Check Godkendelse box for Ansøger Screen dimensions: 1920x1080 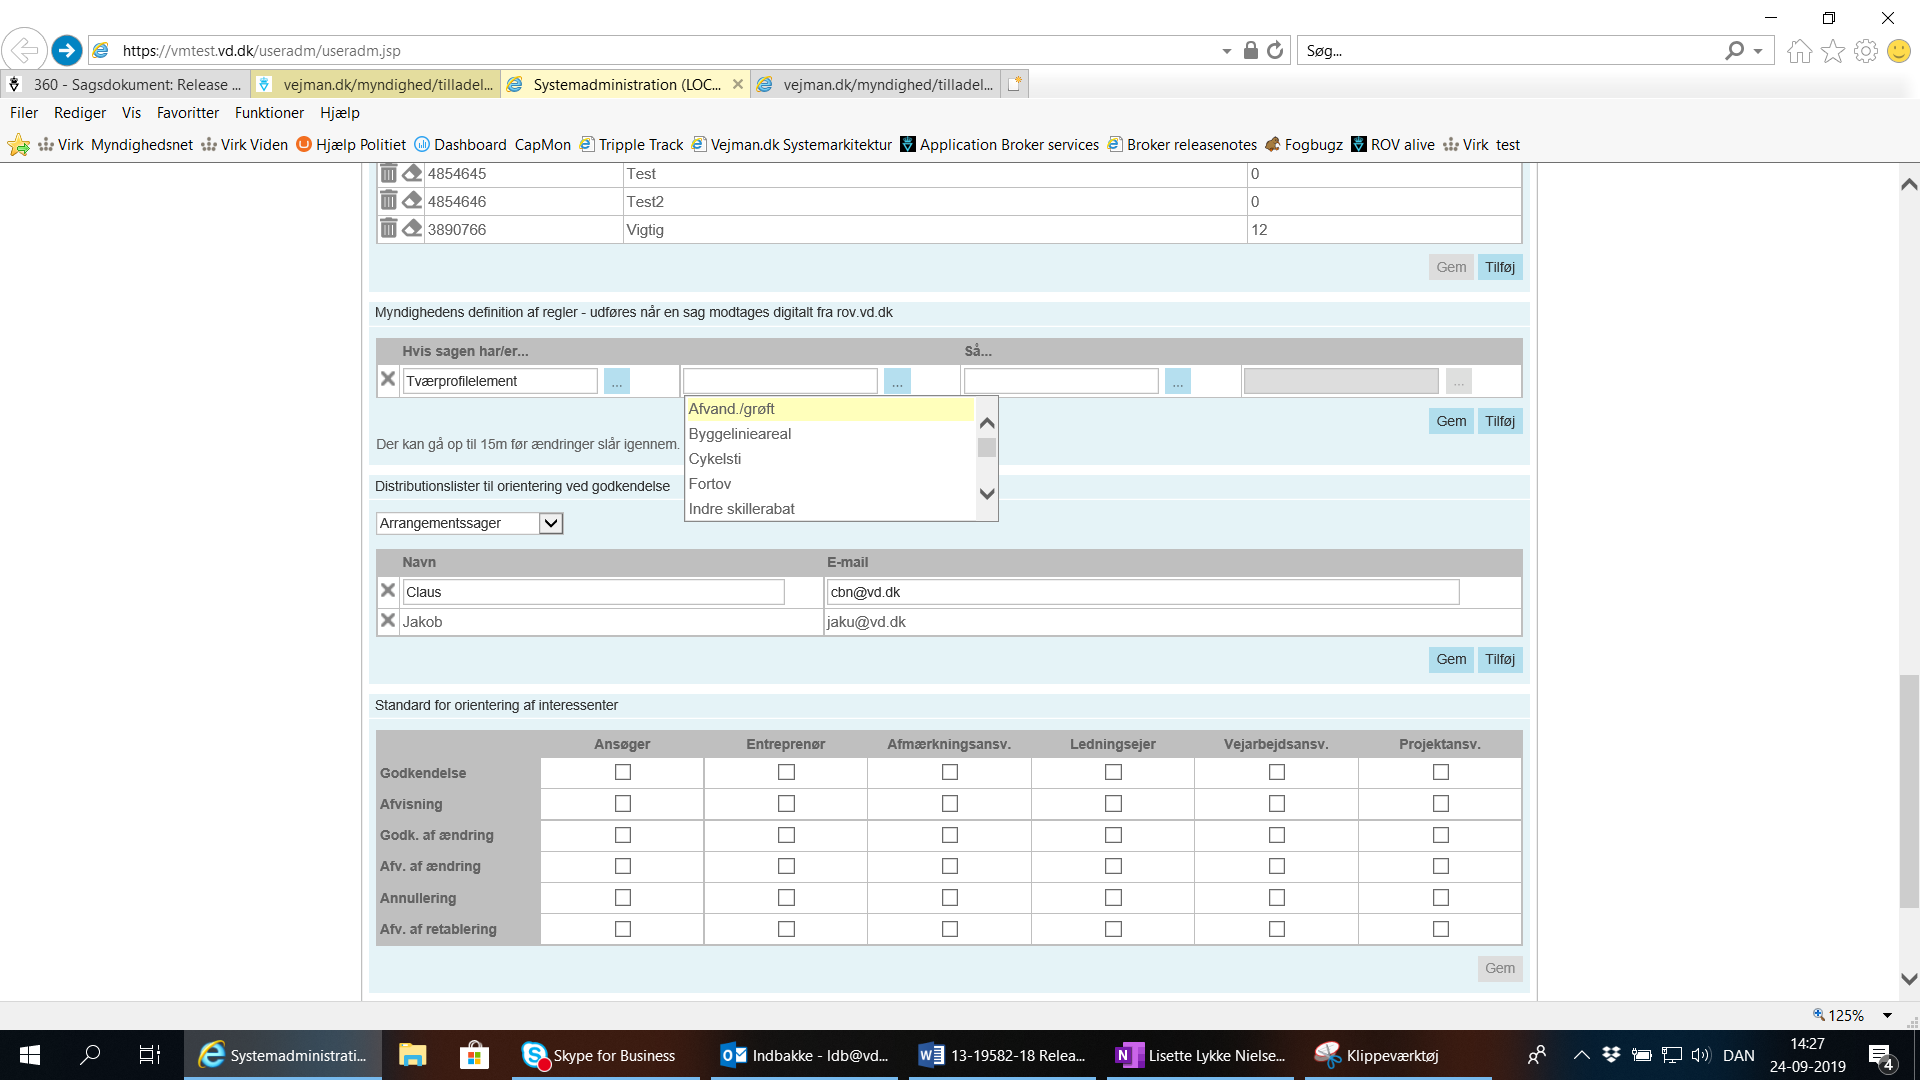[623, 772]
